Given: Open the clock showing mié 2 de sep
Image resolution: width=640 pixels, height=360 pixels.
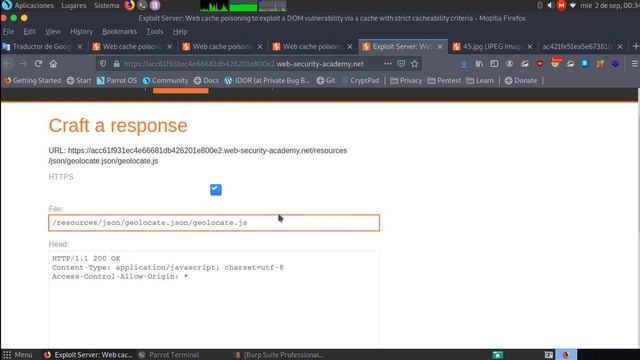Looking at the screenshot, I should point(610,5).
